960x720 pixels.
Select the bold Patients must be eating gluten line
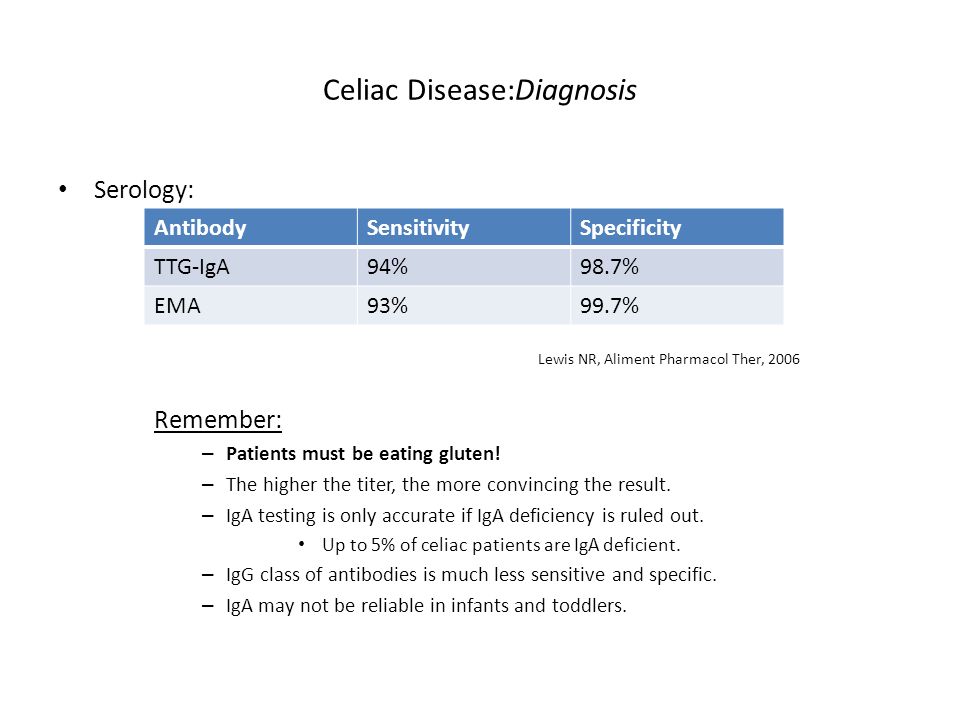click(x=363, y=454)
